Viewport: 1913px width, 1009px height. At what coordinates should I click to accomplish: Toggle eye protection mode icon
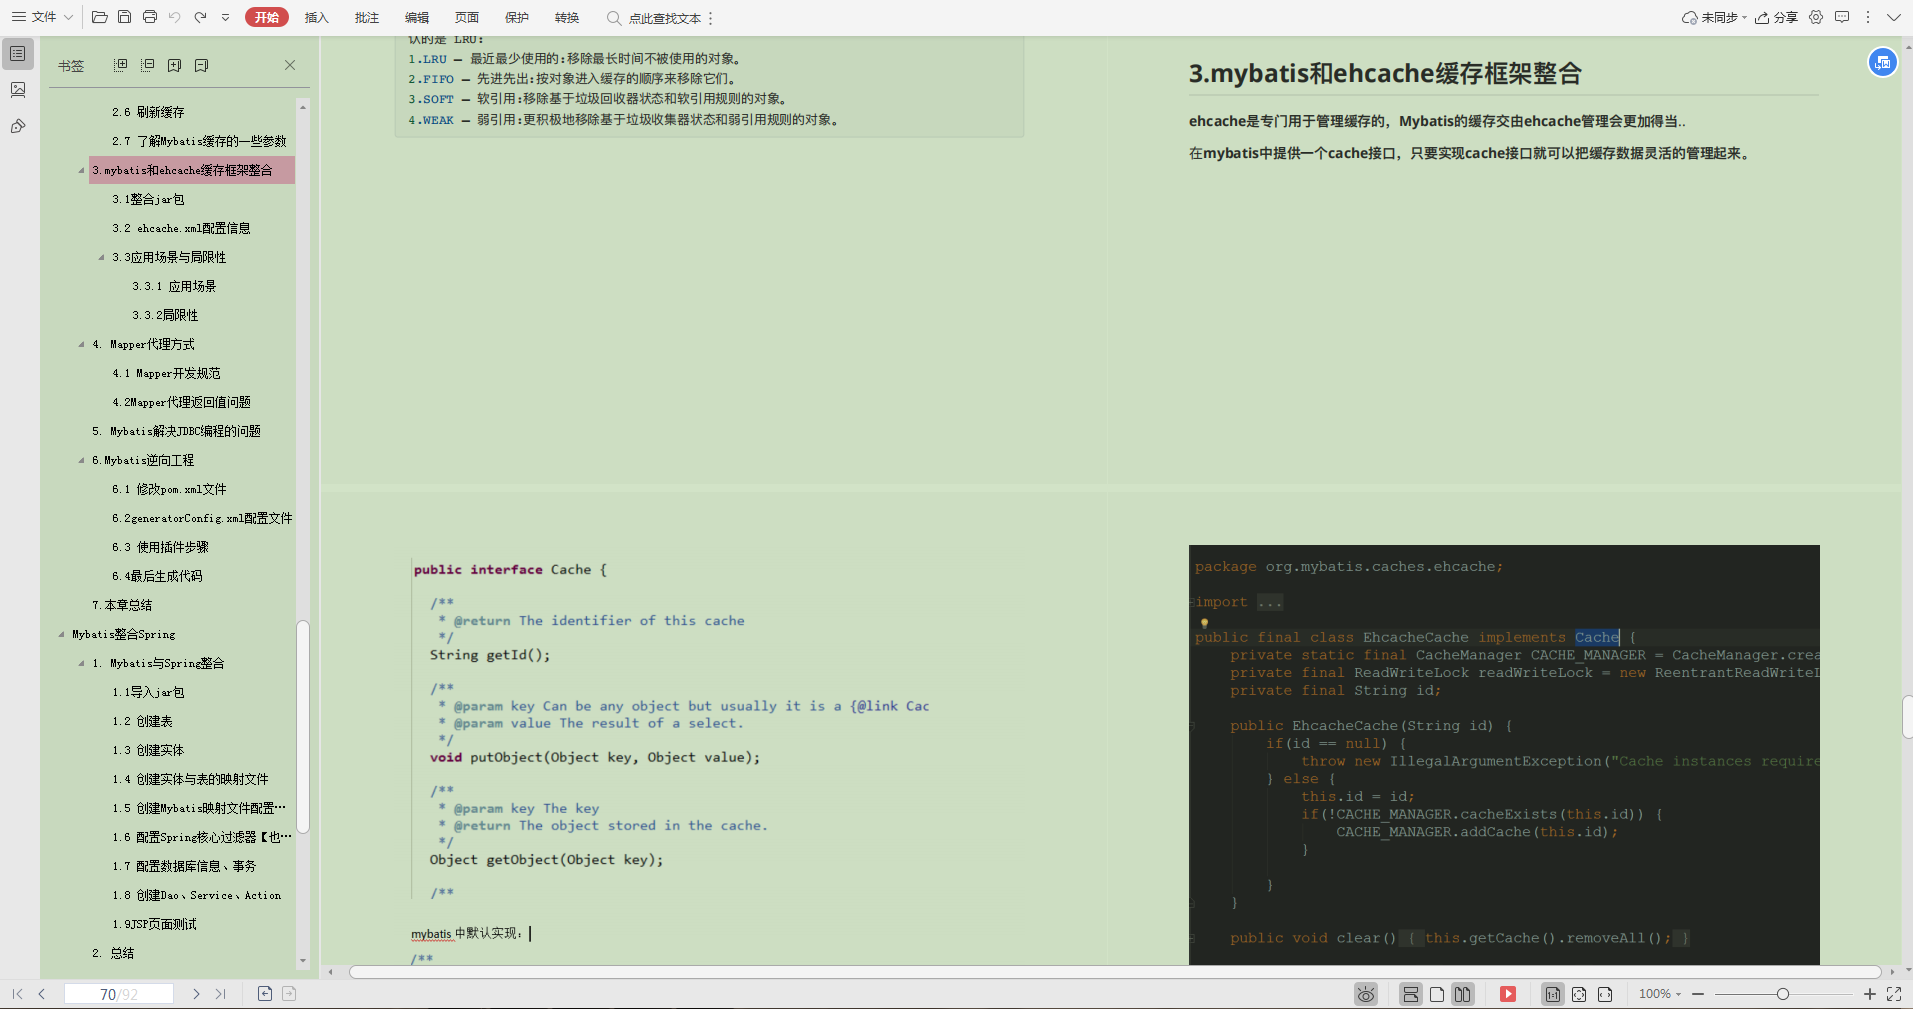tap(1366, 994)
